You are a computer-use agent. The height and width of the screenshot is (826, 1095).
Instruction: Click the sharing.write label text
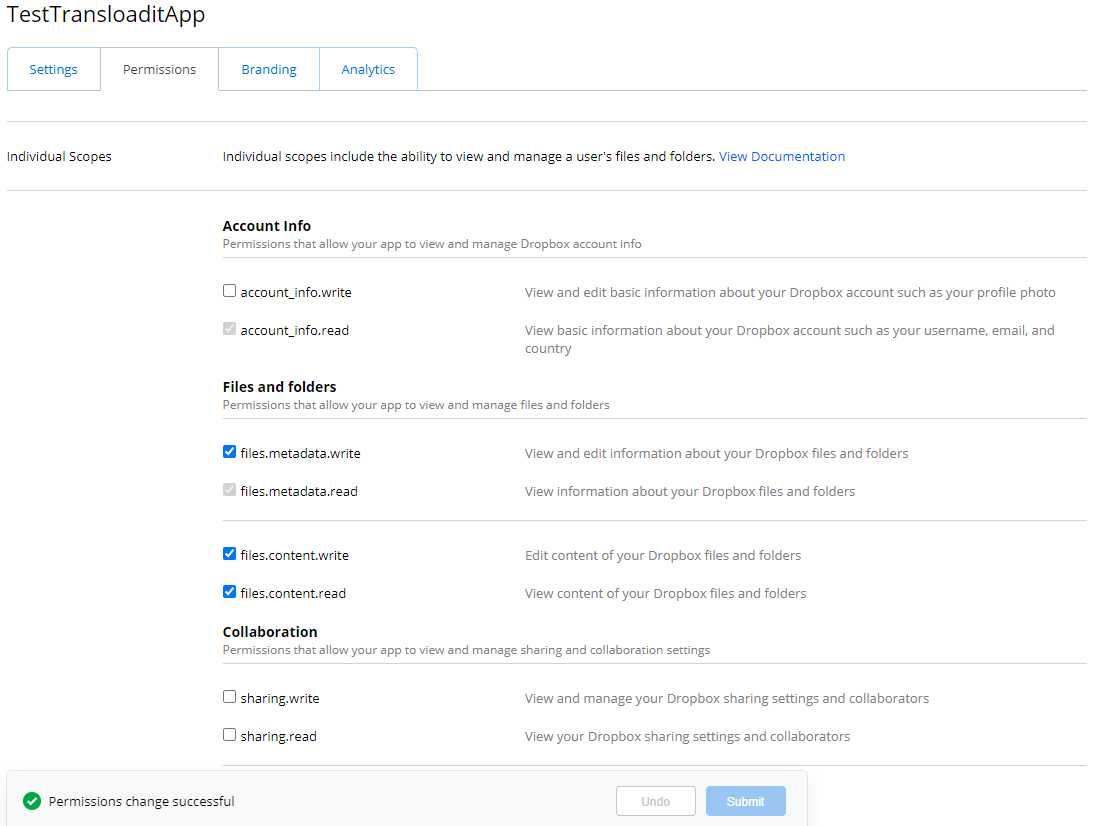280,698
